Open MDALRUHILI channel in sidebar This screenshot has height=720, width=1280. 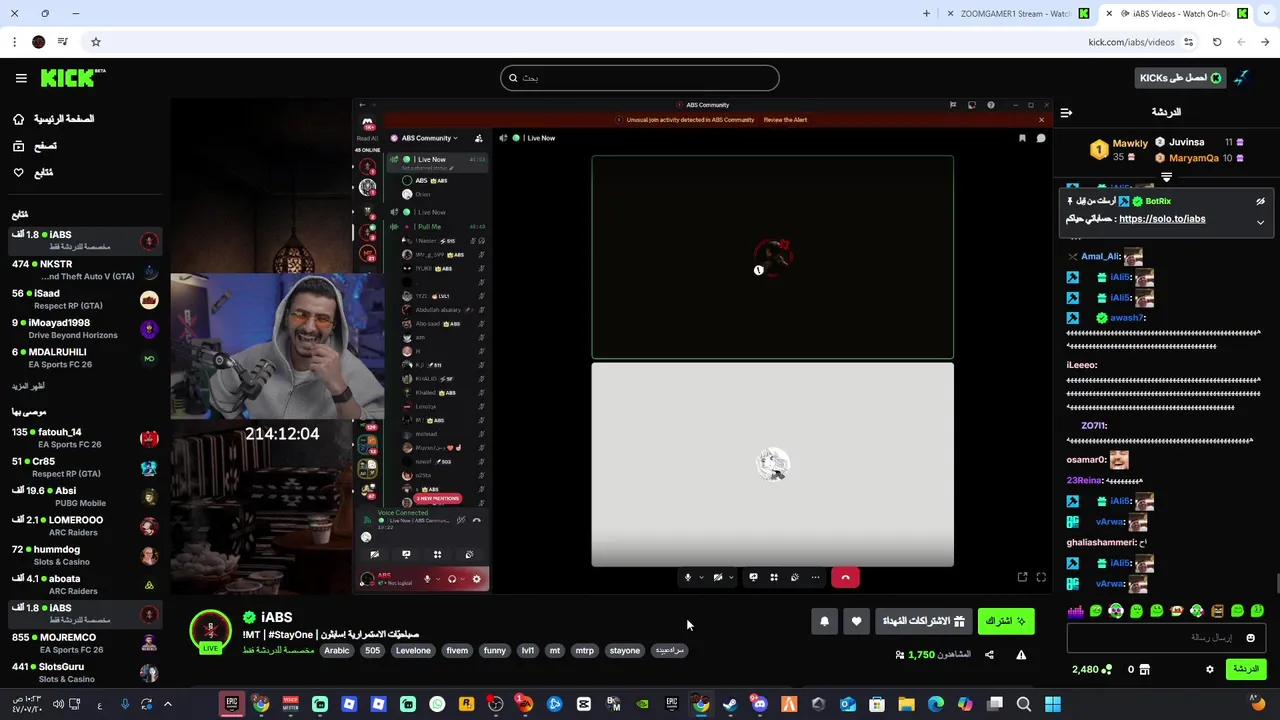pyautogui.click(x=85, y=358)
